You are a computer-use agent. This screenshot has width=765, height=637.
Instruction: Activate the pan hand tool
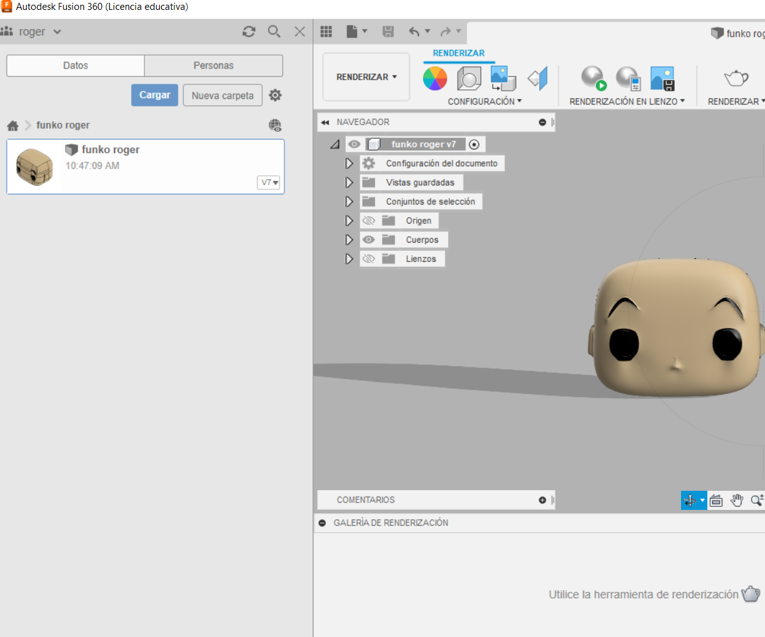pyautogui.click(x=737, y=500)
